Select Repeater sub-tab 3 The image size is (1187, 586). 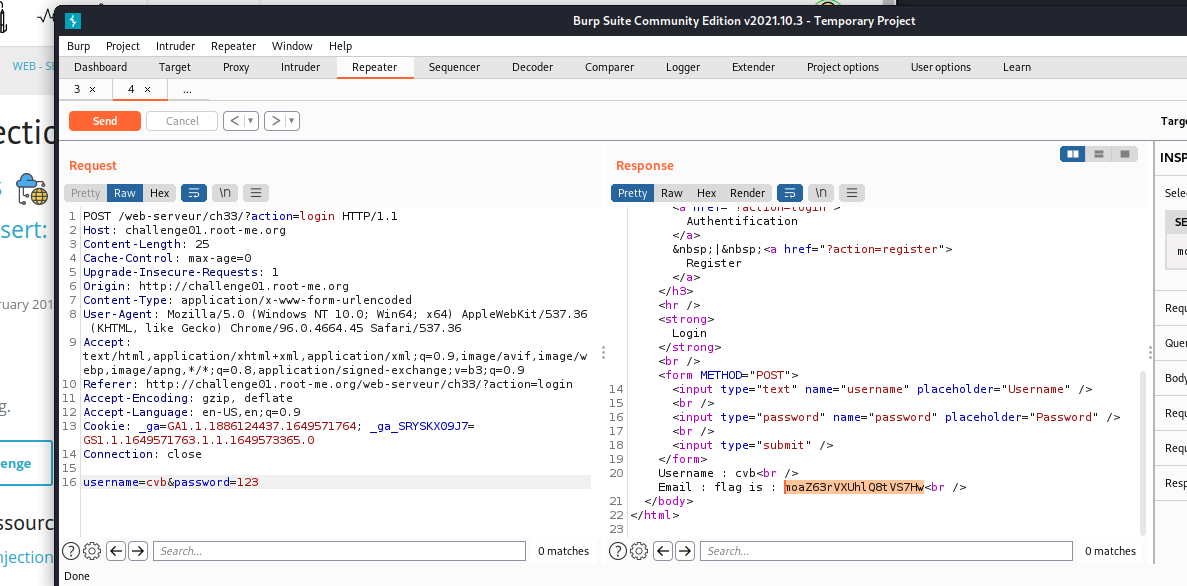coord(76,89)
